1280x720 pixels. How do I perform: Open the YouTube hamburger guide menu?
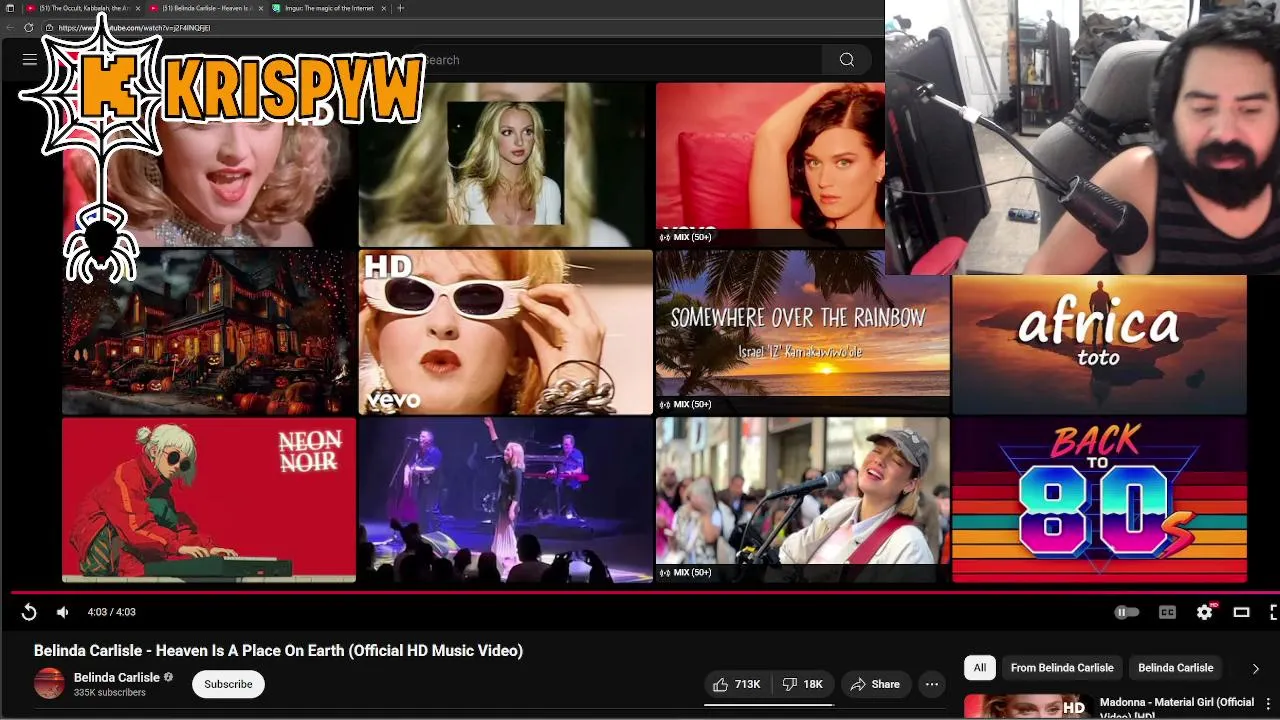point(29,60)
